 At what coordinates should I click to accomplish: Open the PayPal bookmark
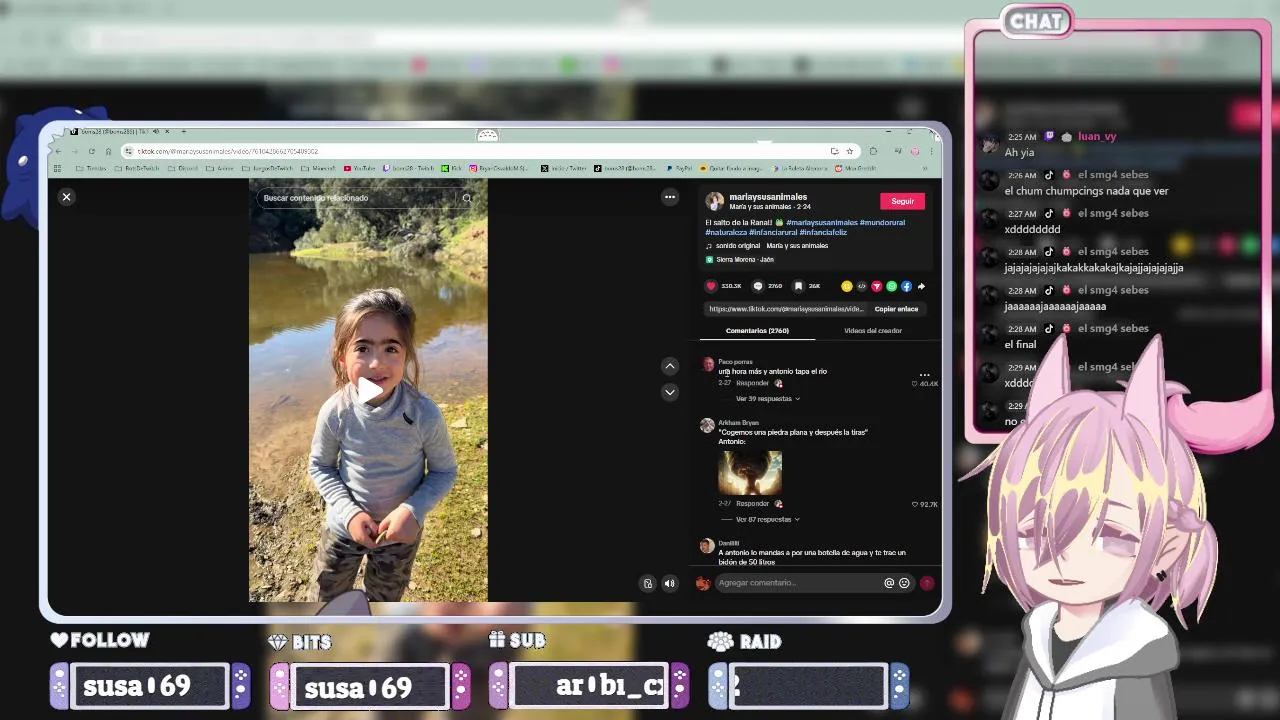click(680, 168)
